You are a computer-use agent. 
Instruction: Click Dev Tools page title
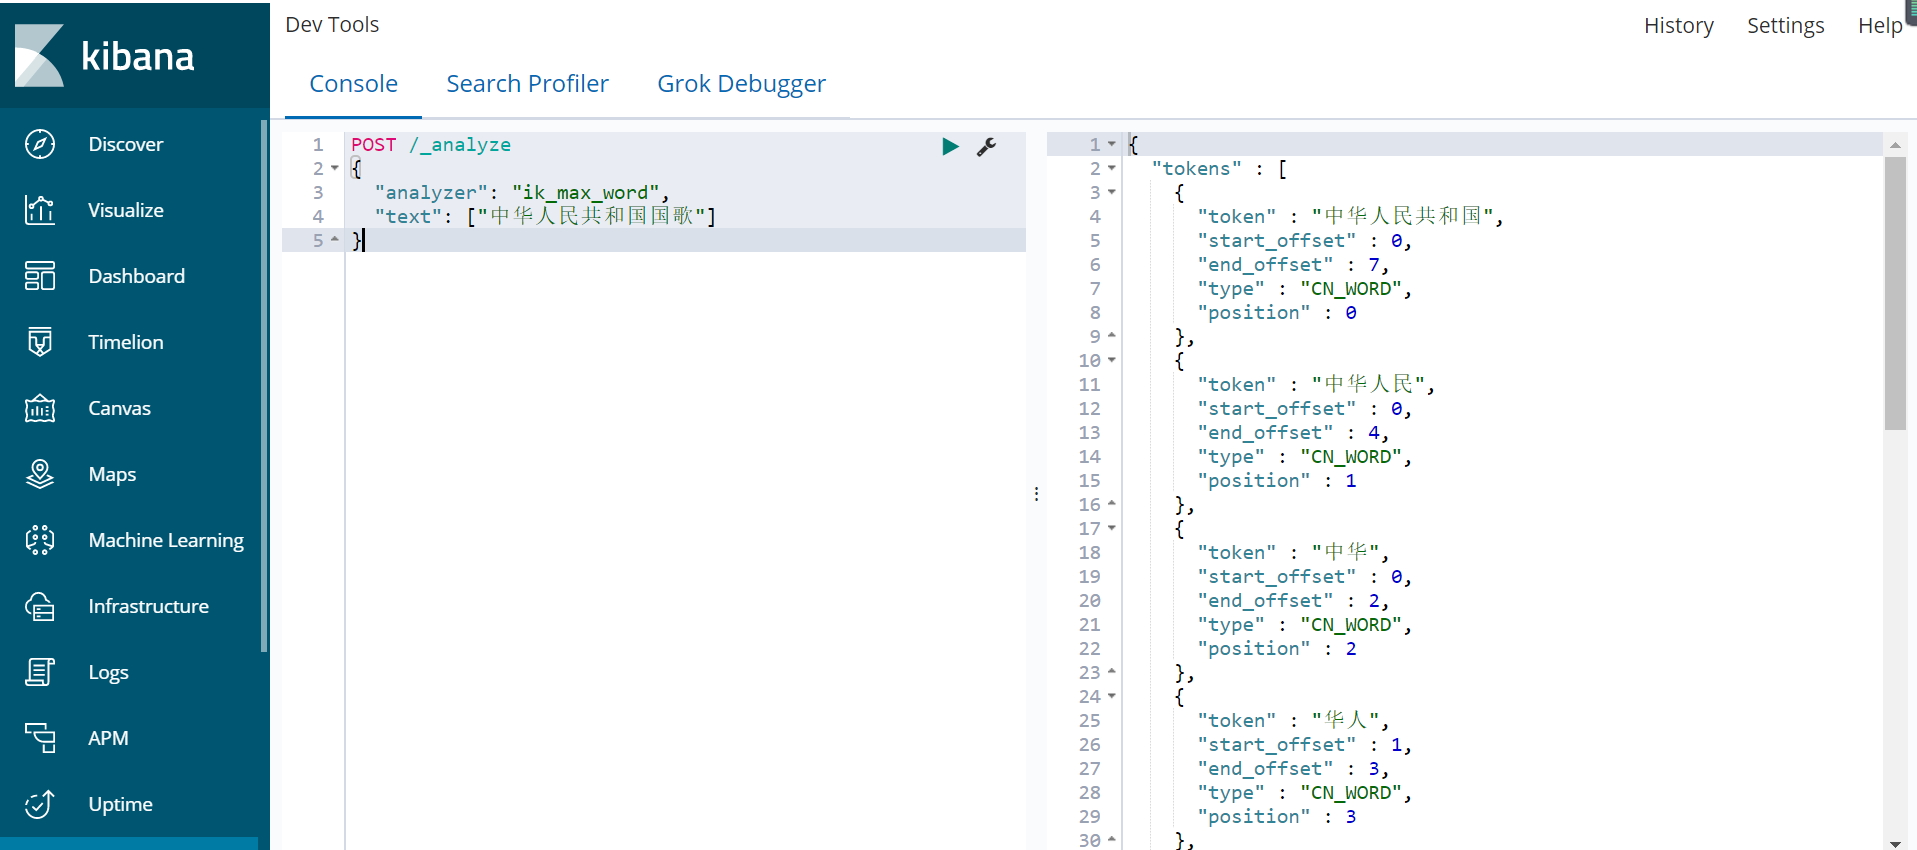[x=332, y=25]
